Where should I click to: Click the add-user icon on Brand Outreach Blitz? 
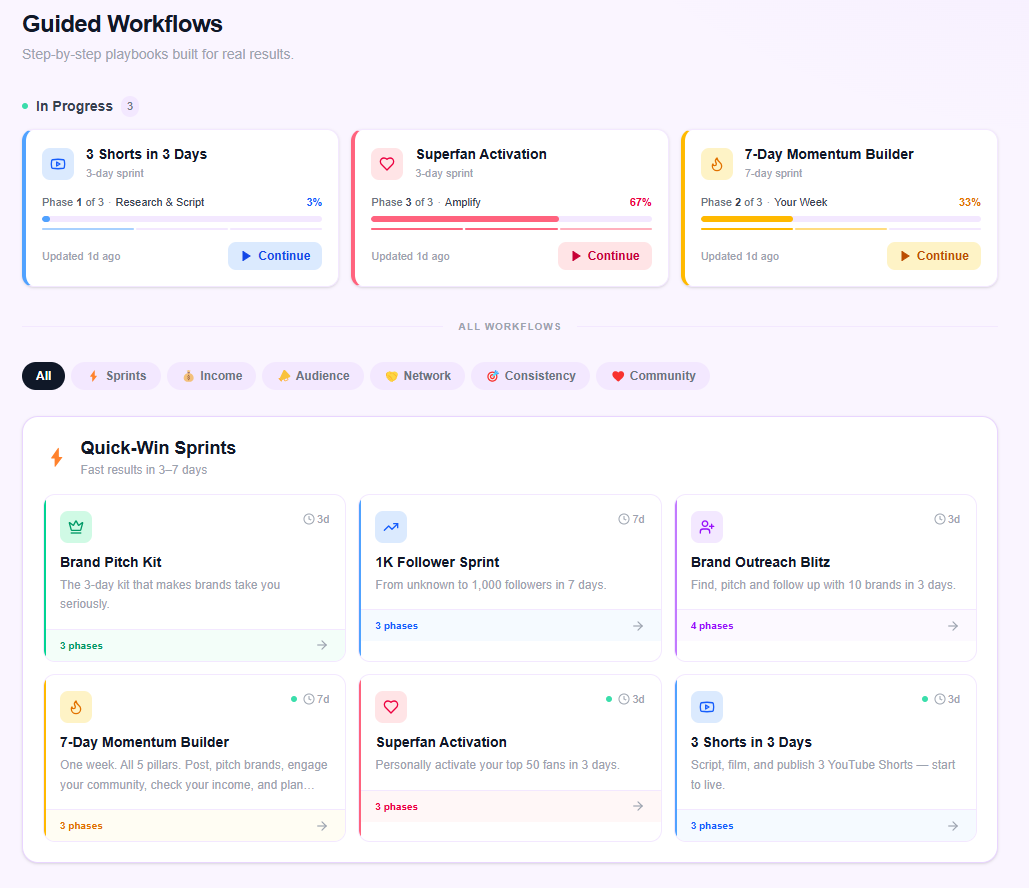707,527
